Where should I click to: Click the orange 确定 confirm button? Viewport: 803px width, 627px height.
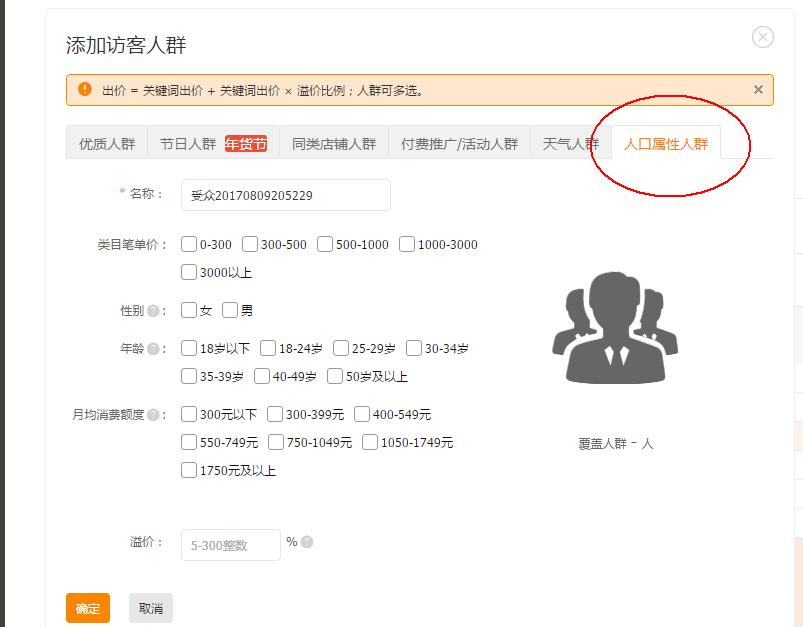coord(86,608)
